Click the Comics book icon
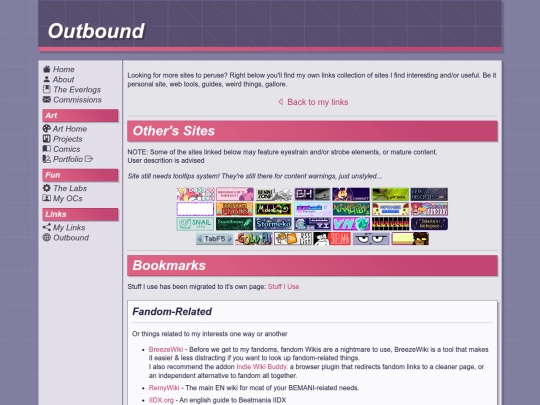The image size is (540, 405). pos(46,149)
